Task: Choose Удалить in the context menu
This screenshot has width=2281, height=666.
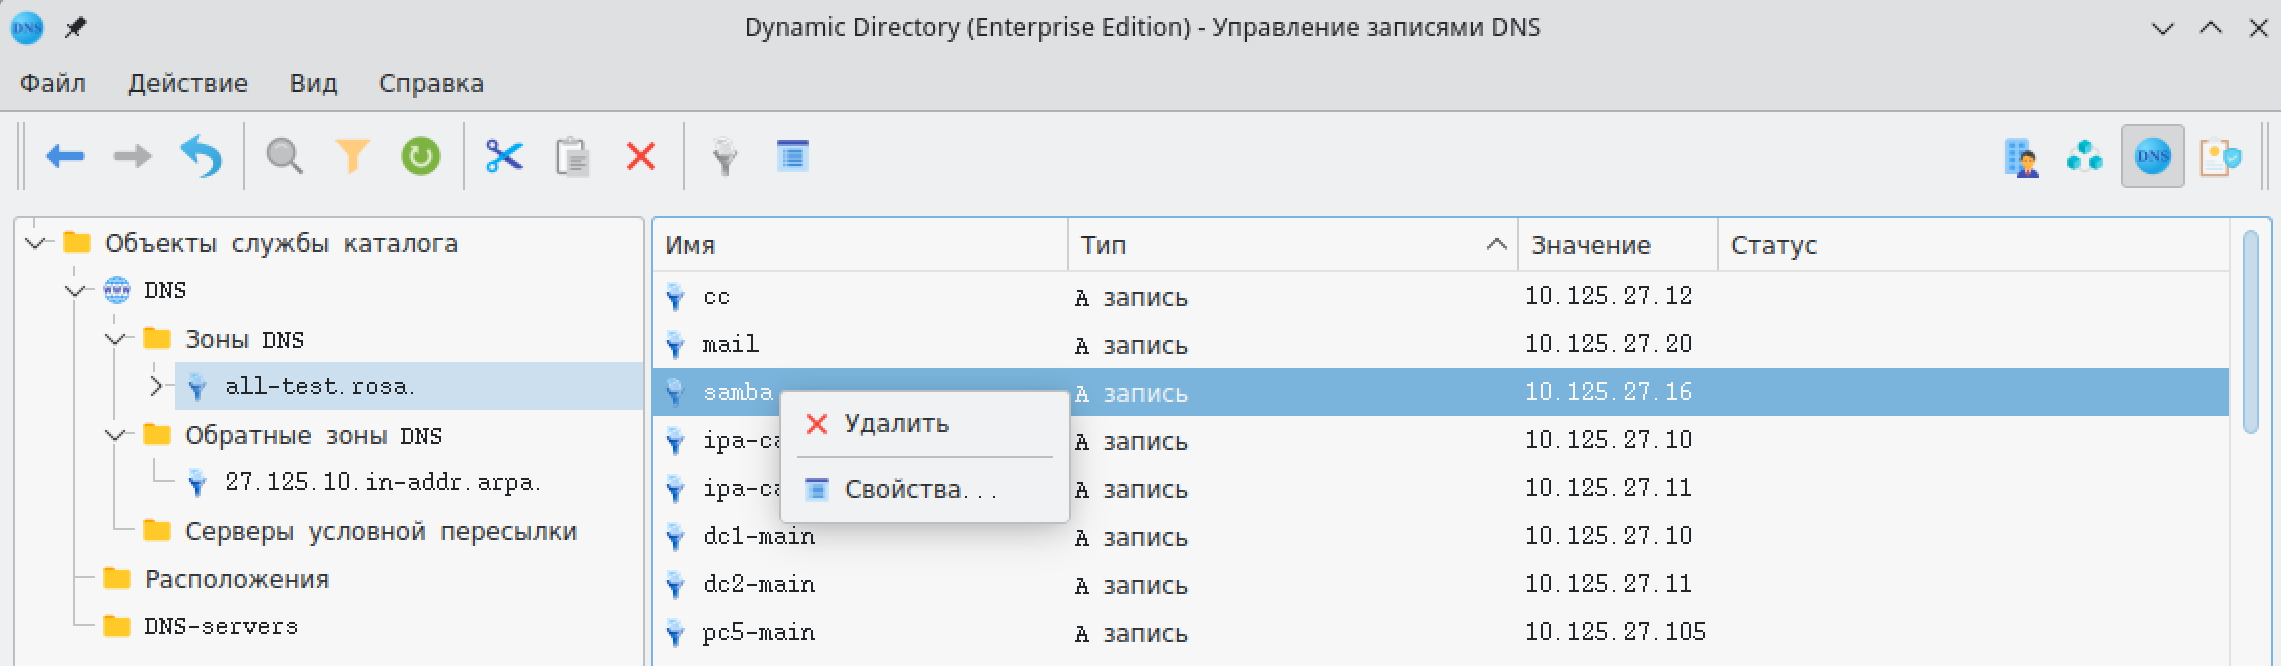Action: [x=896, y=424]
